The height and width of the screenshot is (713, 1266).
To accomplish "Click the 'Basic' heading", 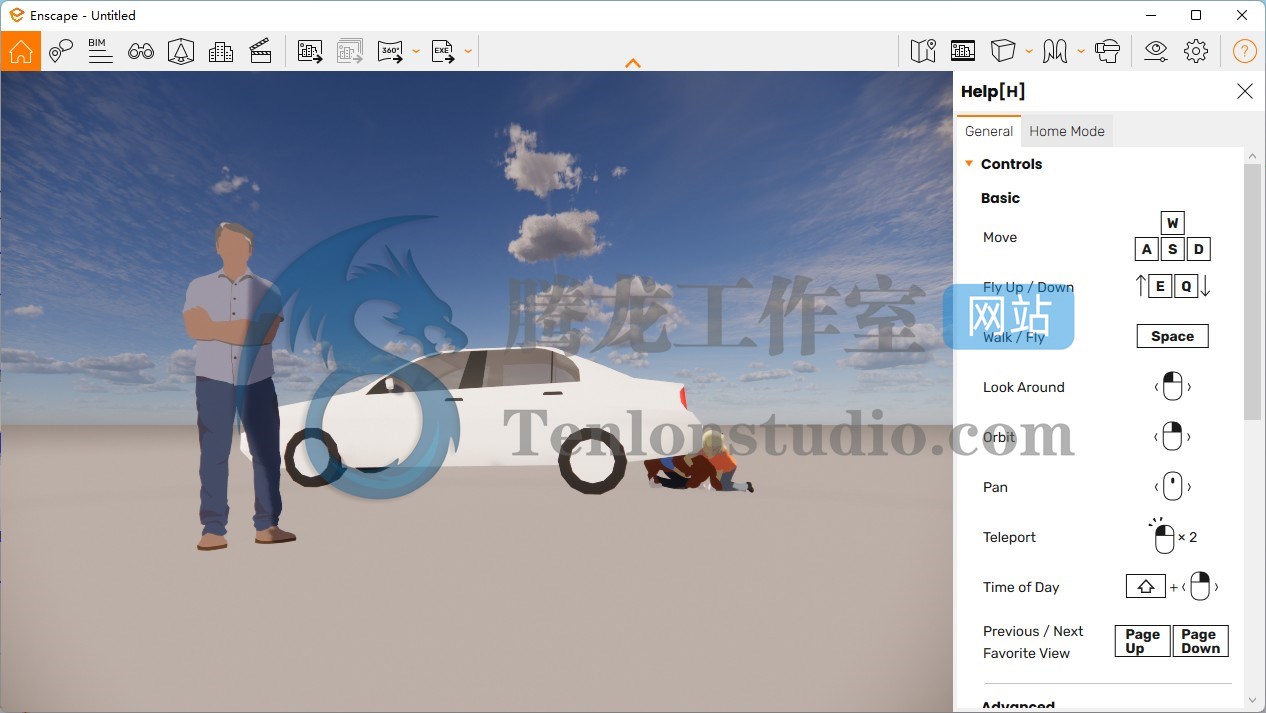I will tap(1000, 198).
